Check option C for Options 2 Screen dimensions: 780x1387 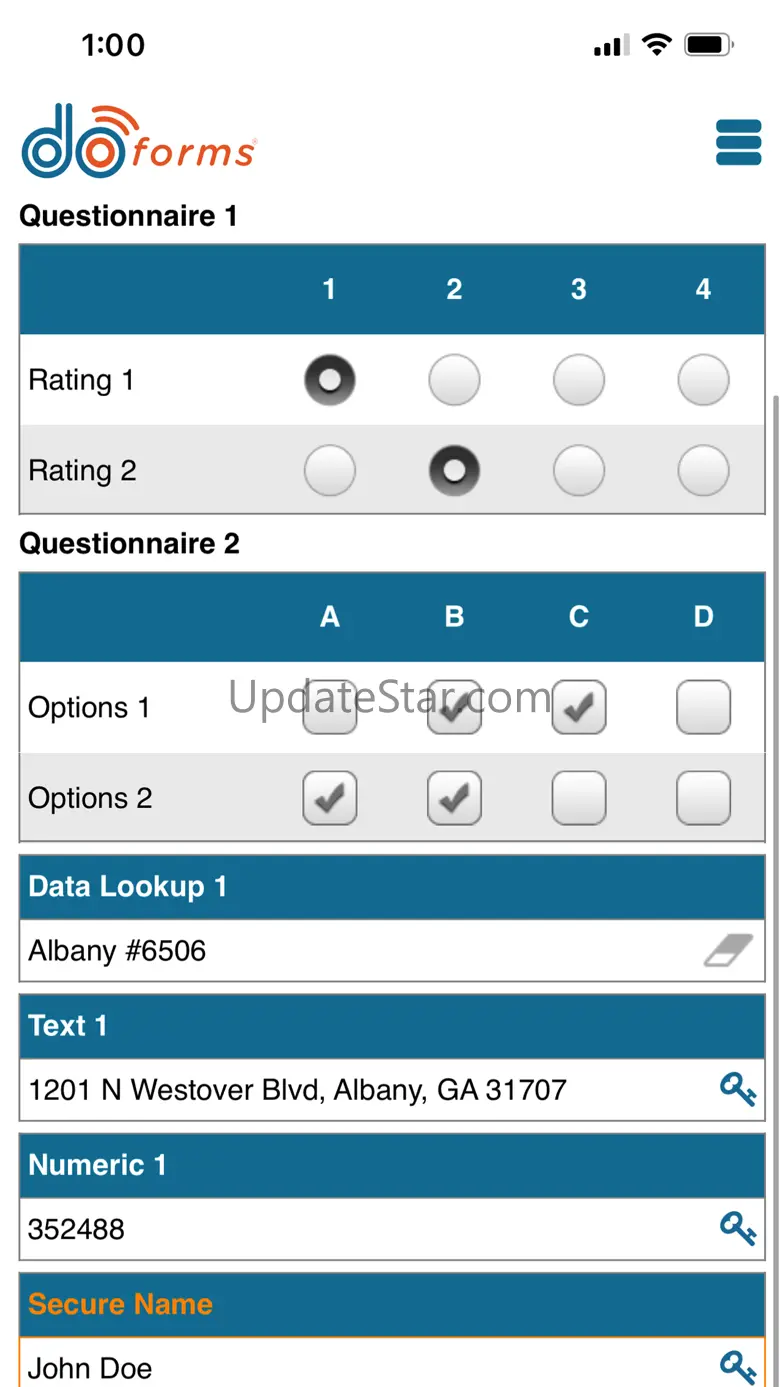[x=579, y=798]
